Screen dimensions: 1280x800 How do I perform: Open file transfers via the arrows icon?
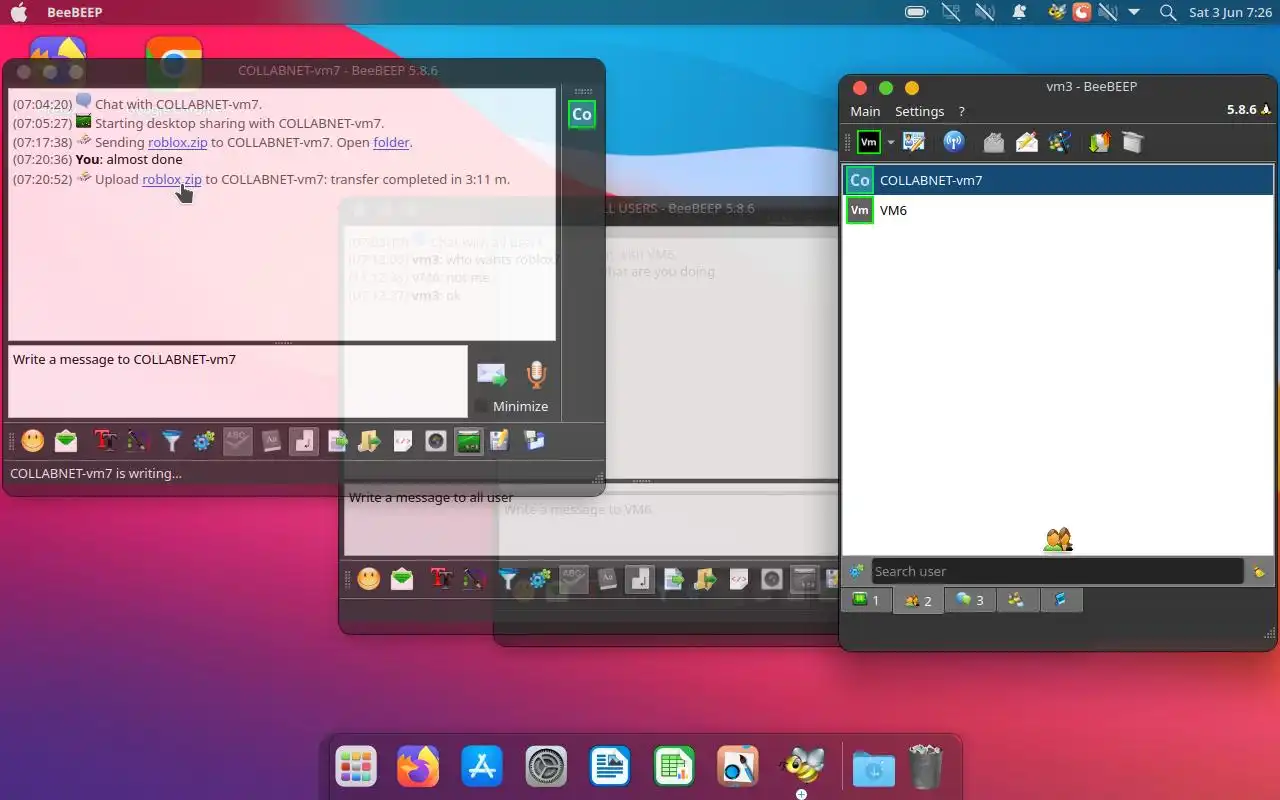pos(1099,142)
